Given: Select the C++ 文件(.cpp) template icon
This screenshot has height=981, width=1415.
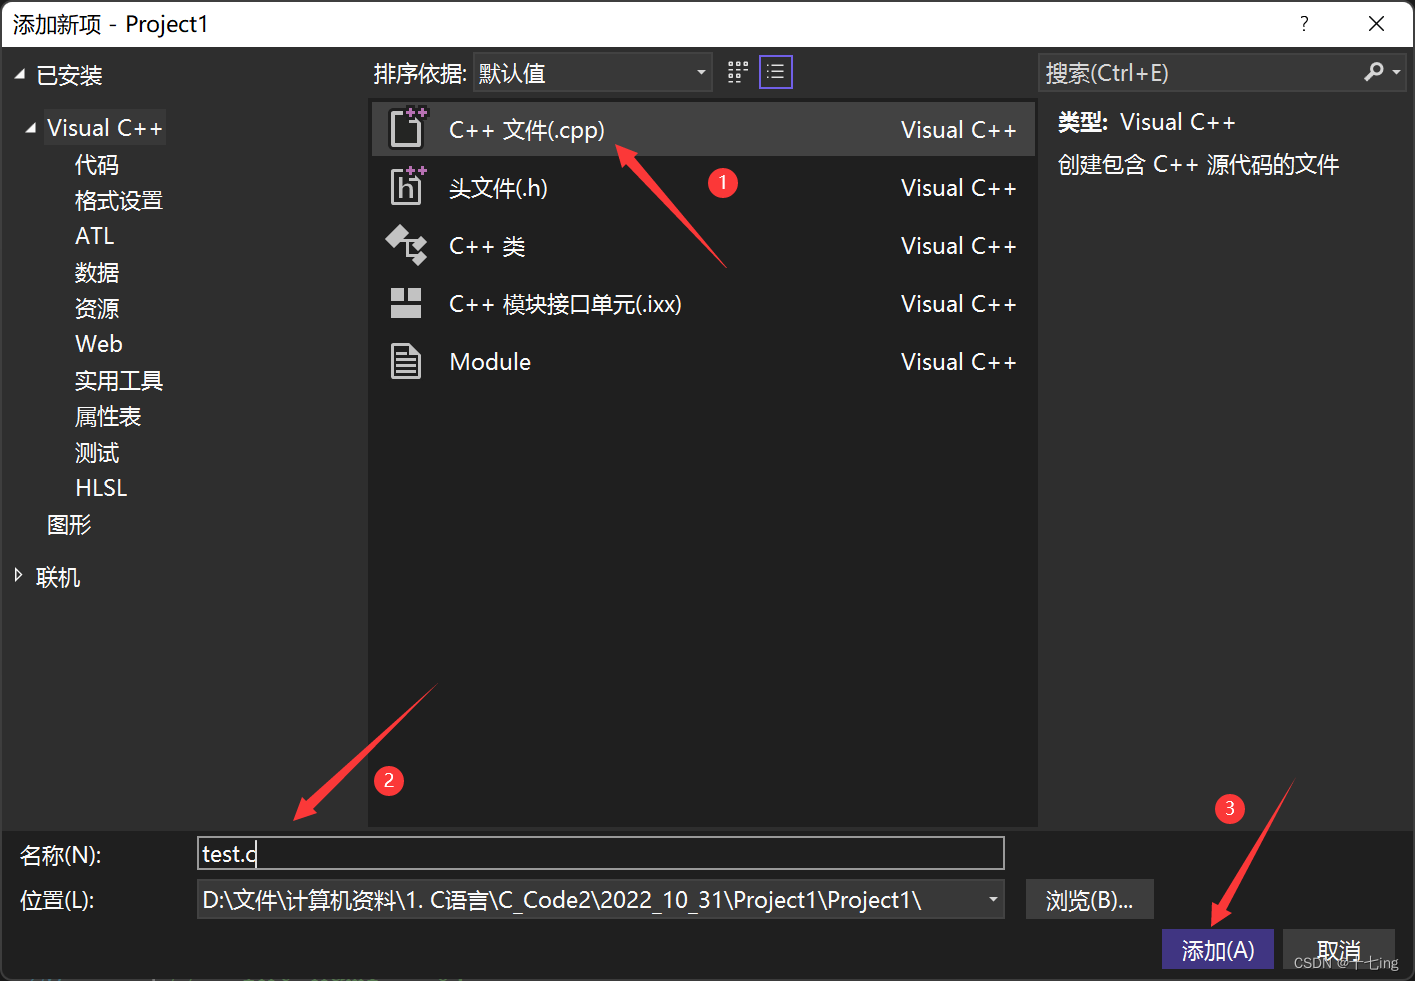Looking at the screenshot, I should (x=407, y=128).
